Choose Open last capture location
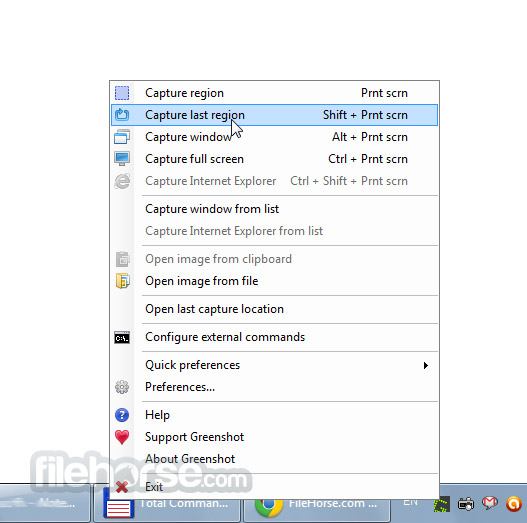The image size is (527, 523). [x=274, y=309]
